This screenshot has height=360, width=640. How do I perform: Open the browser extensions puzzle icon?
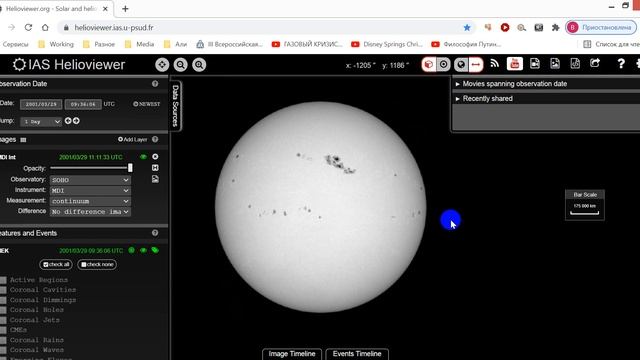555,27
